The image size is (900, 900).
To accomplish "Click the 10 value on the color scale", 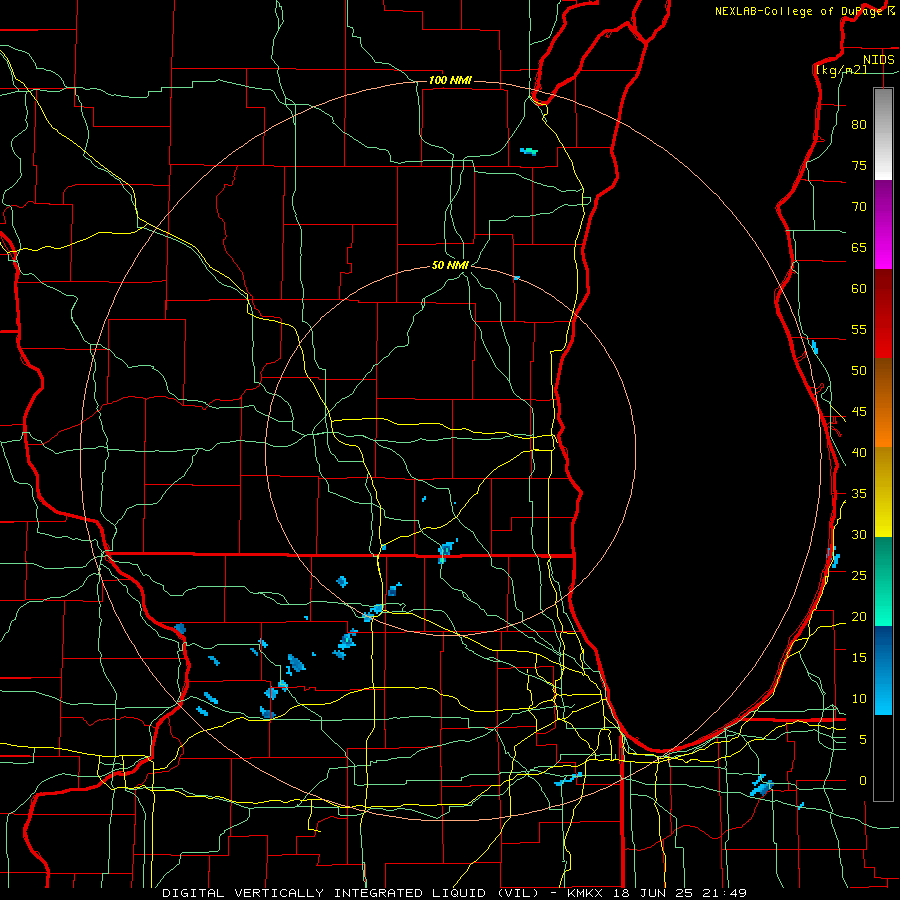I will point(859,699).
